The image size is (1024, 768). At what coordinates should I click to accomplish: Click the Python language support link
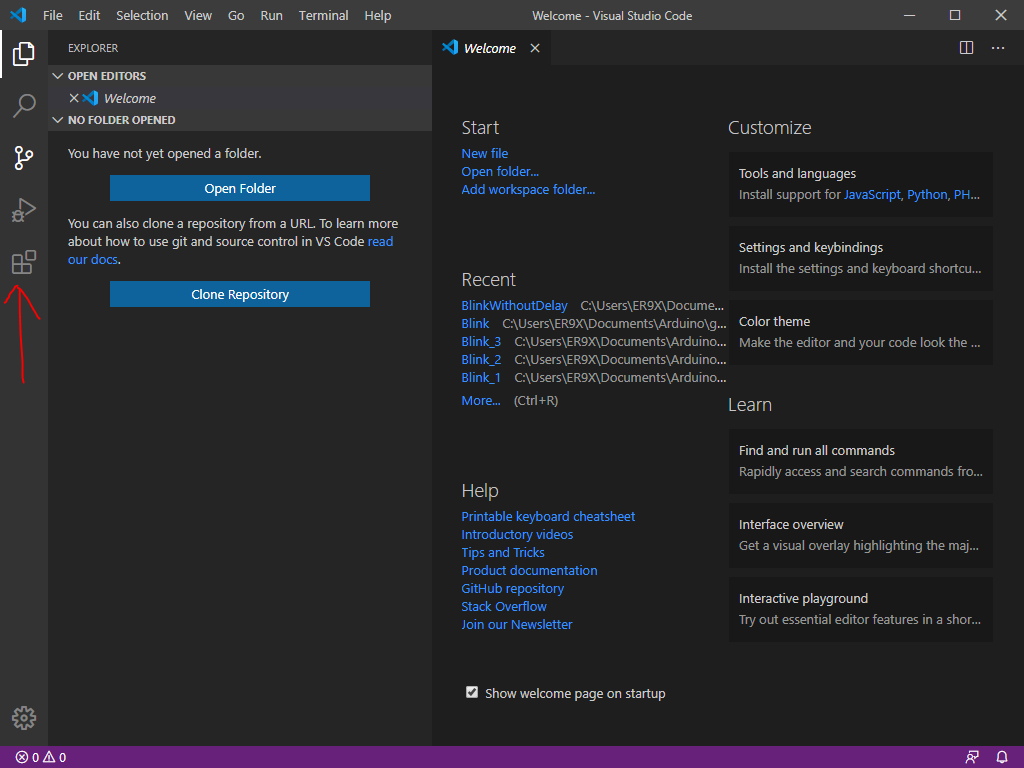pyautogui.click(x=927, y=195)
